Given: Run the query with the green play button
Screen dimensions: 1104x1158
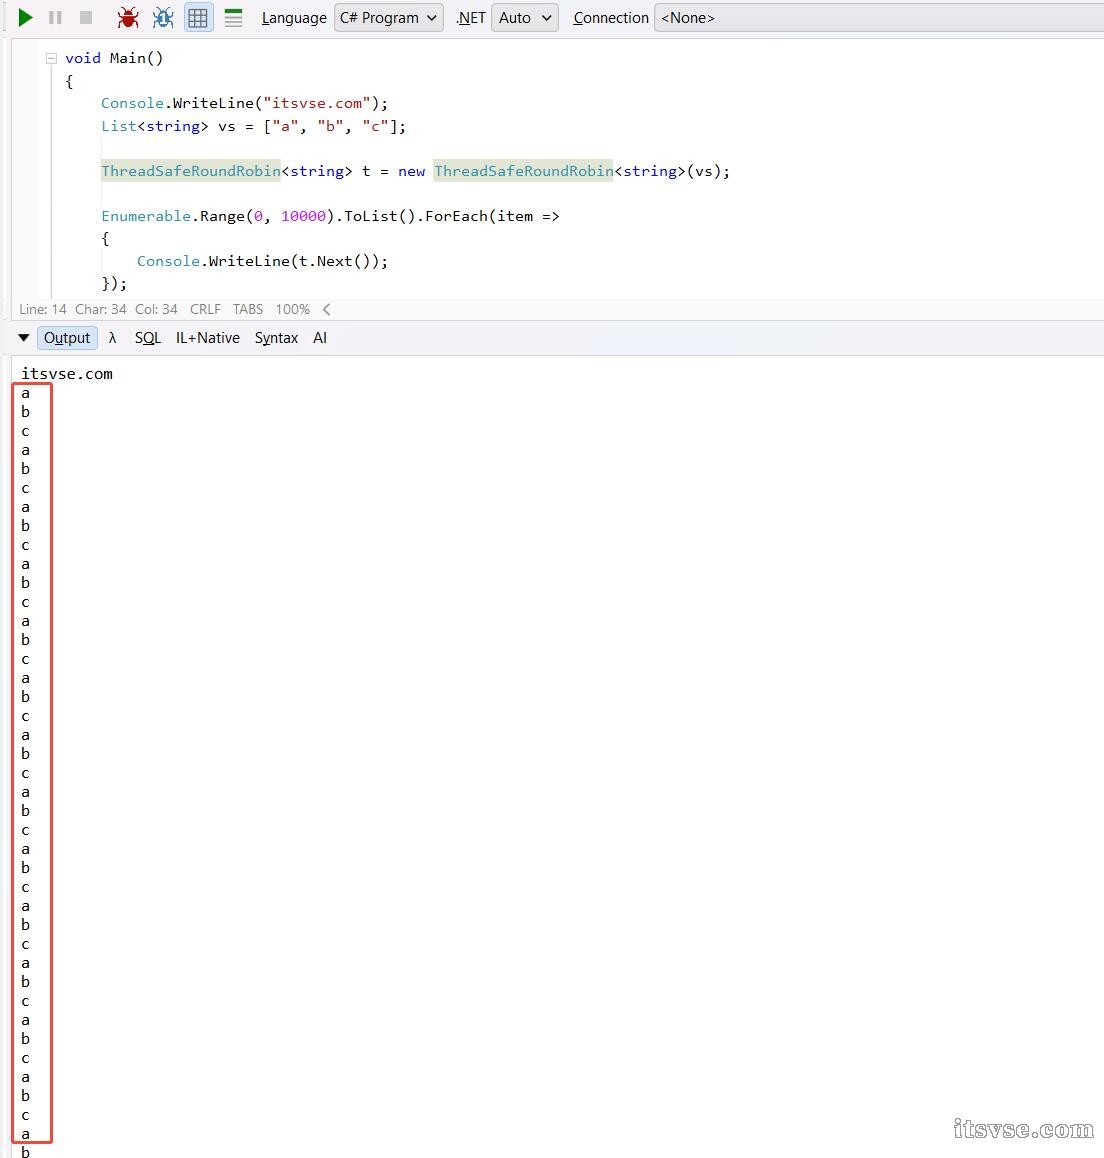Looking at the screenshot, I should pyautogui.click(x=26, y=17).
